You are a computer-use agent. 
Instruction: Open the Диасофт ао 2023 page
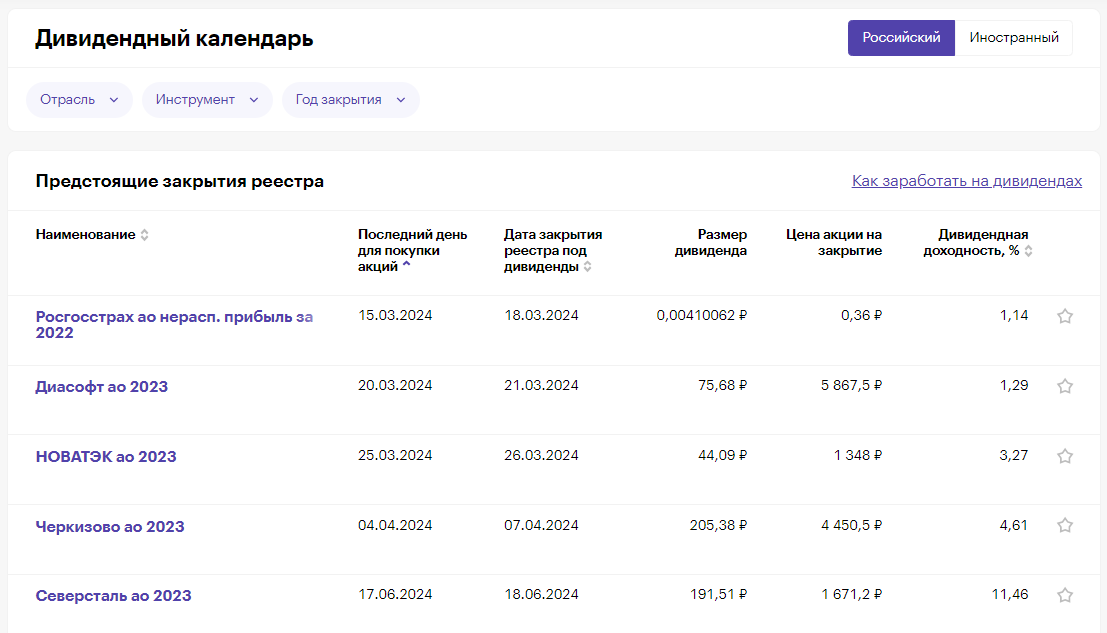click(x=102, y=387)
